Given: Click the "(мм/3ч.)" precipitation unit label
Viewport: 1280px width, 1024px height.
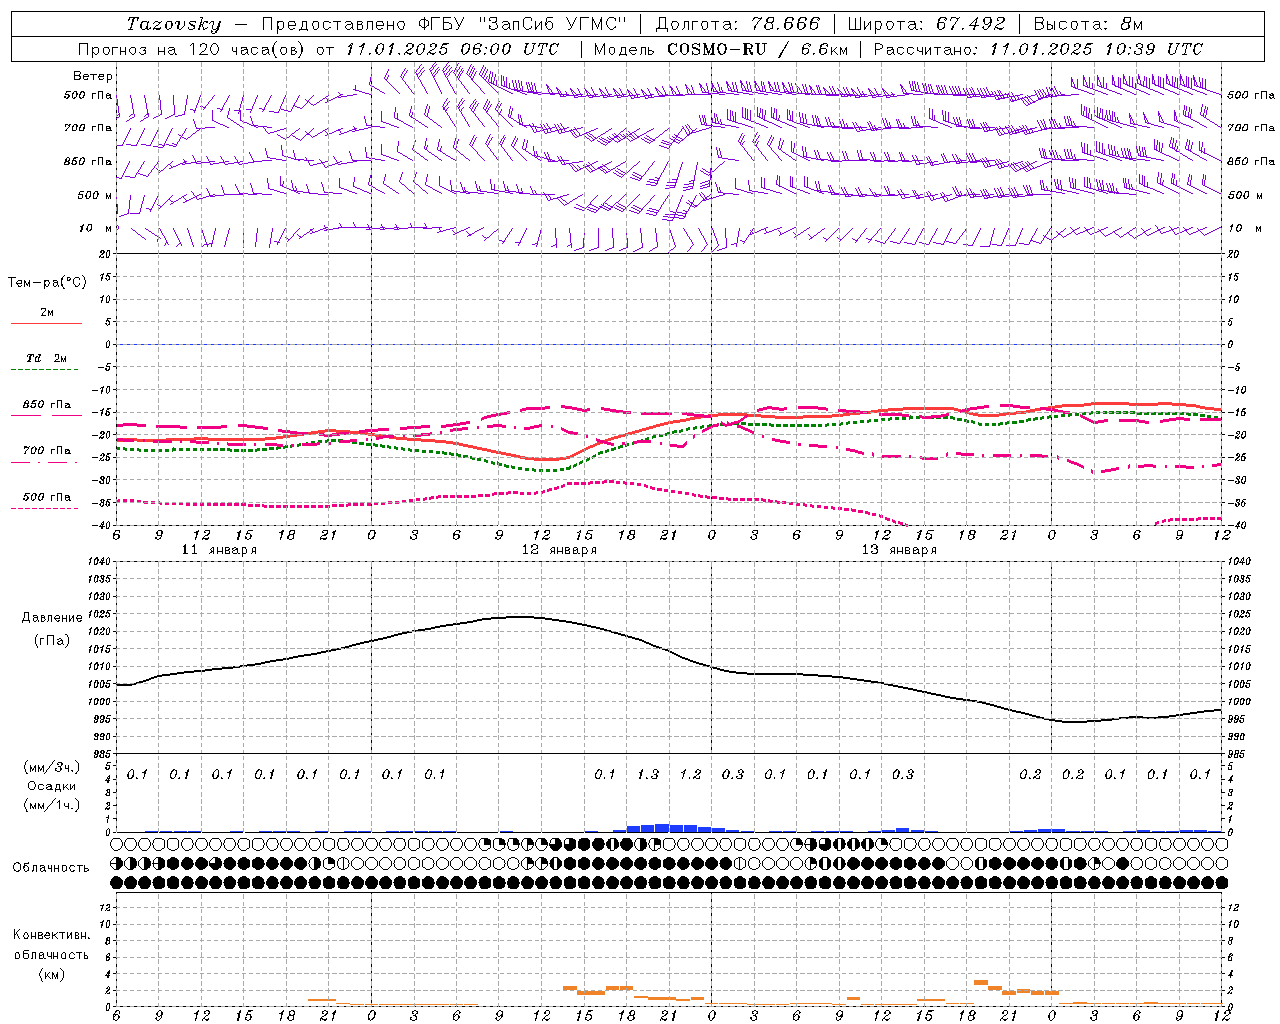Looking at the screenshot, I should tap(51, 767).
